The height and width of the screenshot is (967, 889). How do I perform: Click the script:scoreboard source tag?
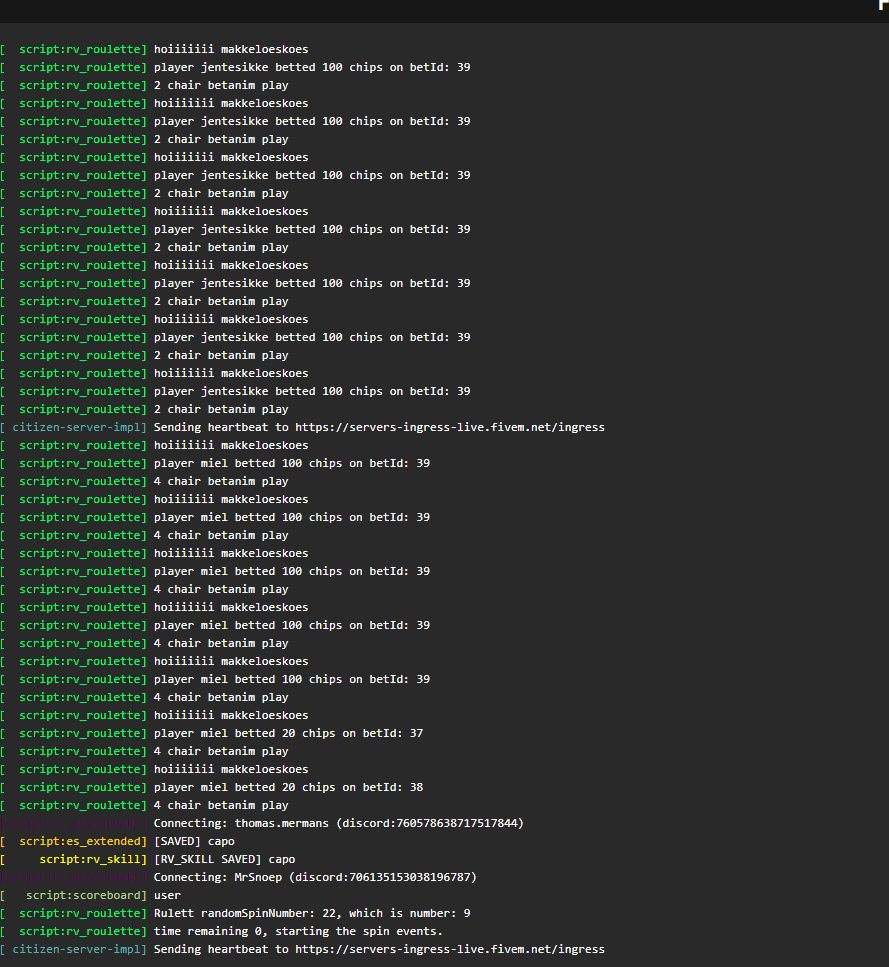tap(86, 895)
